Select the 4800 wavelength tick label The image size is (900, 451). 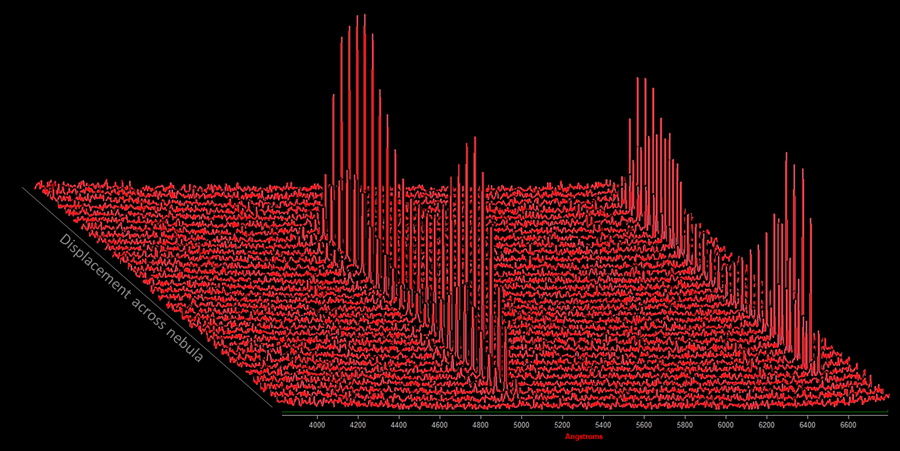[x=481, y=425]
